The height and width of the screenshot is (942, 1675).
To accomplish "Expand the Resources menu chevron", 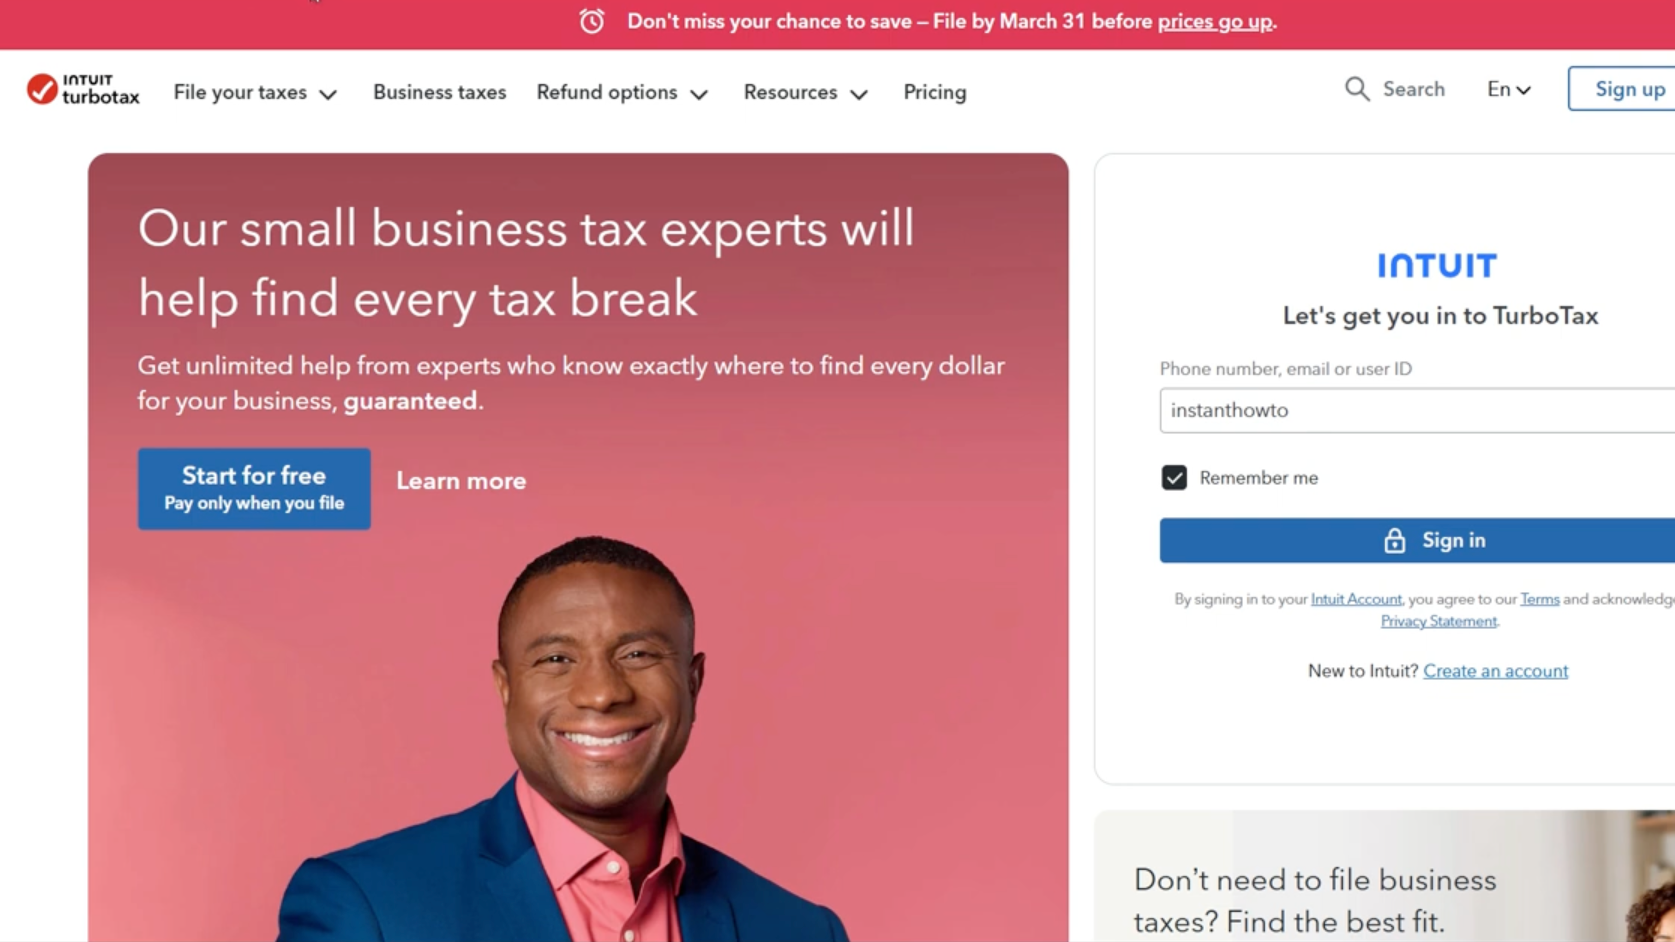I will [x=859, y=94].
